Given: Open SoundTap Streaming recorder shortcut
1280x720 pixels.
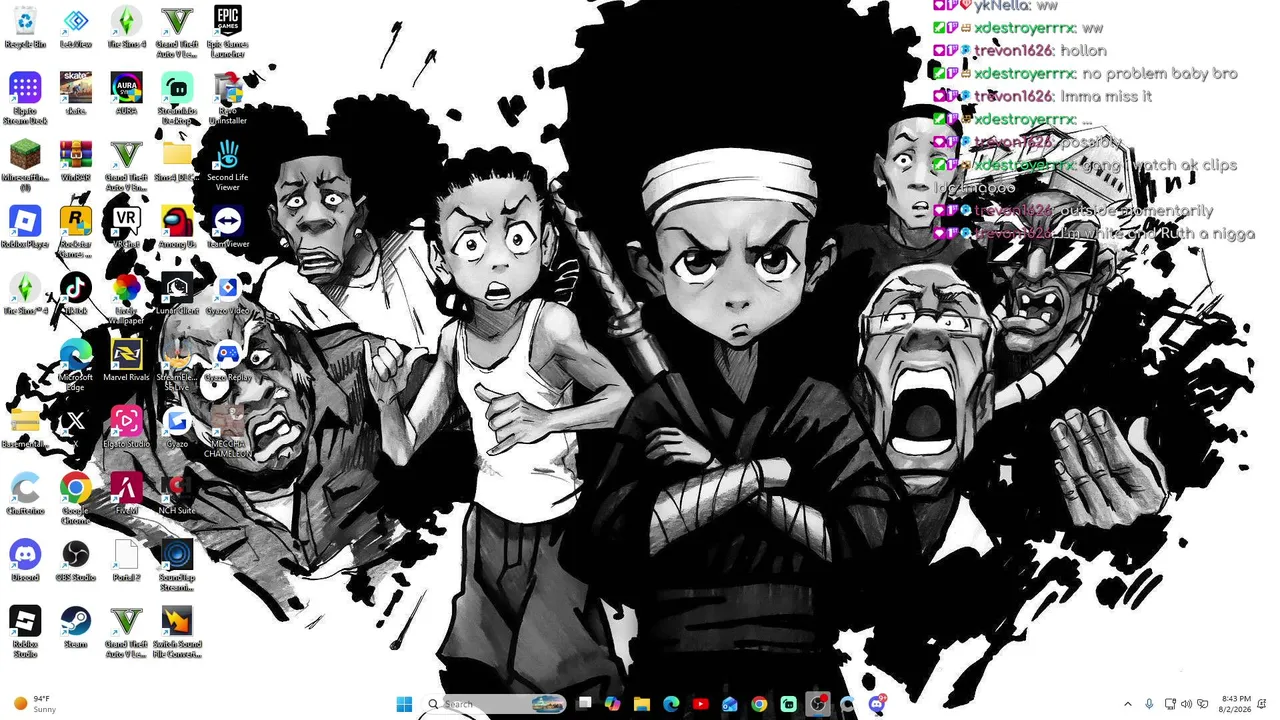Looking at the screenshot, I should pyautogui.click(x=177, y=565).
